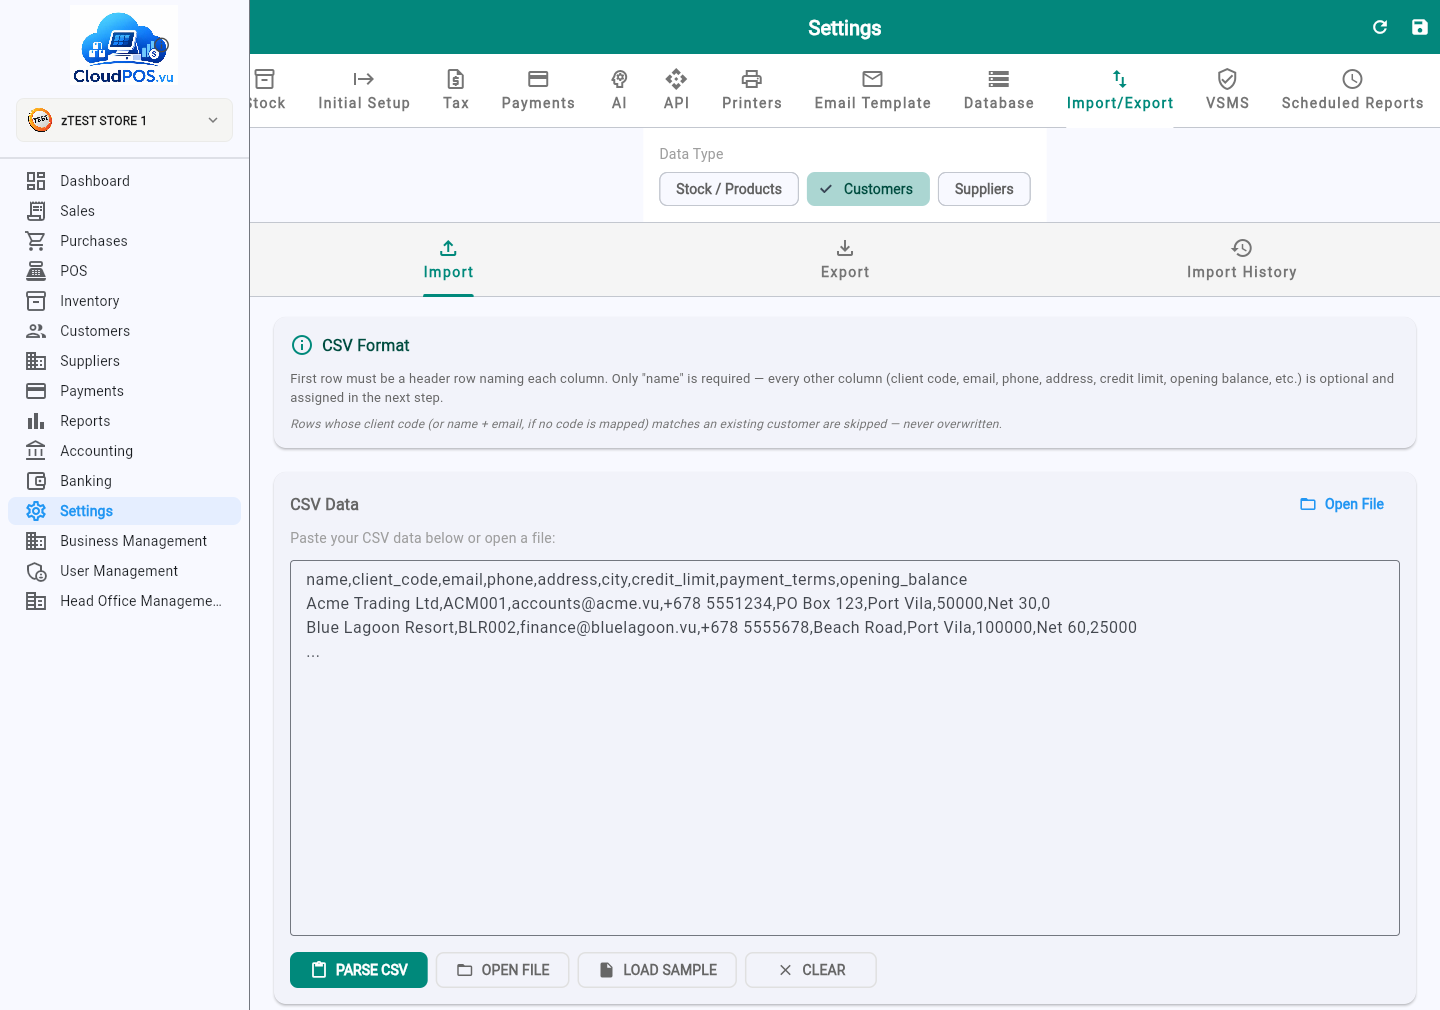Click the Open File link in CSV Data header

point(1342,504)
